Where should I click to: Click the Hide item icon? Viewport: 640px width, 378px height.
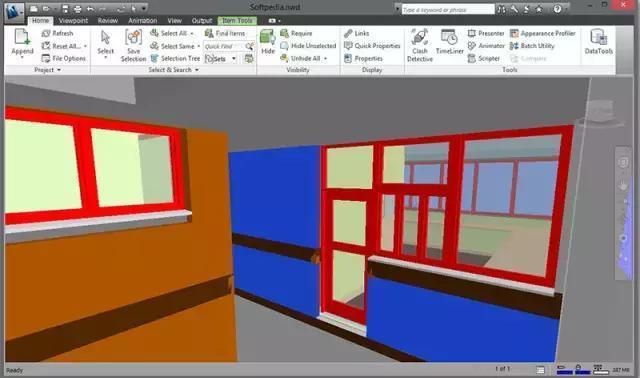[x=268, y=37]
